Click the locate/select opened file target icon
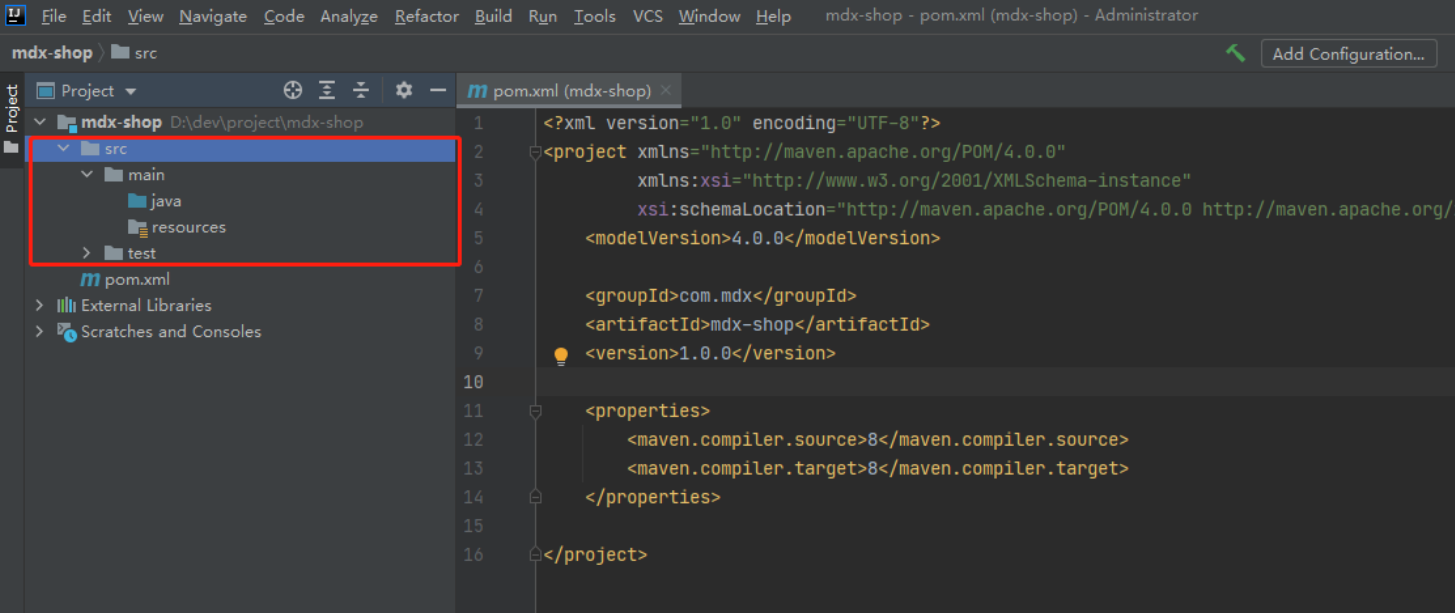This screenshot has height=613, width=1455. pyautogui.click(x=292, y=91)
